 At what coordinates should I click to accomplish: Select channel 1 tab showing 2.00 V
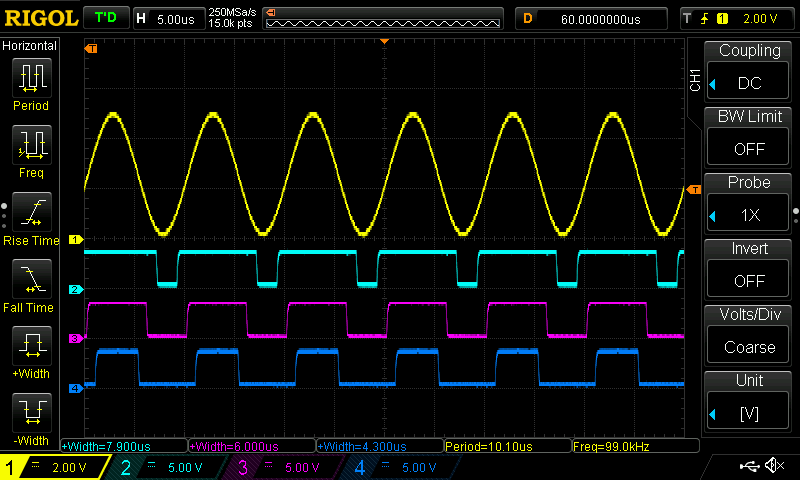(x=55, y=467)
